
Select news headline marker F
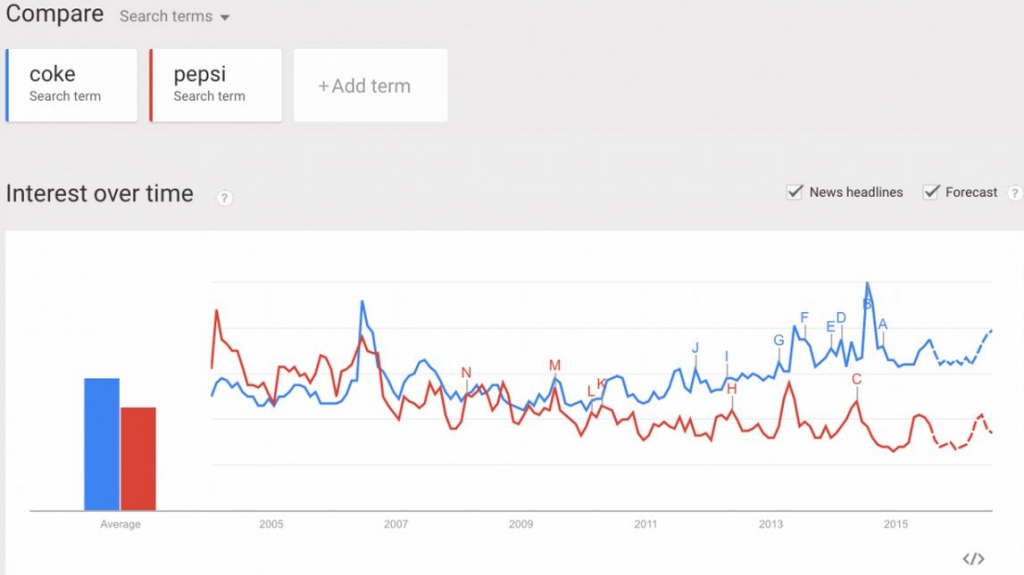coord(804,318)
